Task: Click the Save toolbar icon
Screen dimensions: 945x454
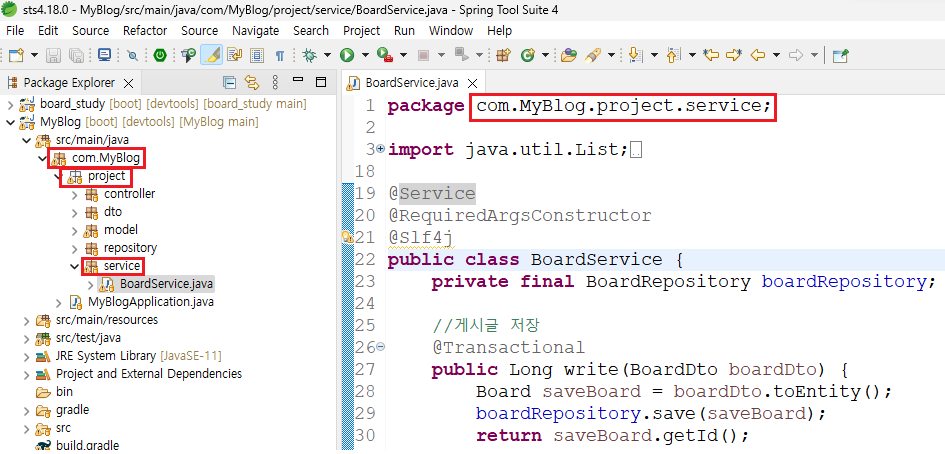Action: click(54, 55)
